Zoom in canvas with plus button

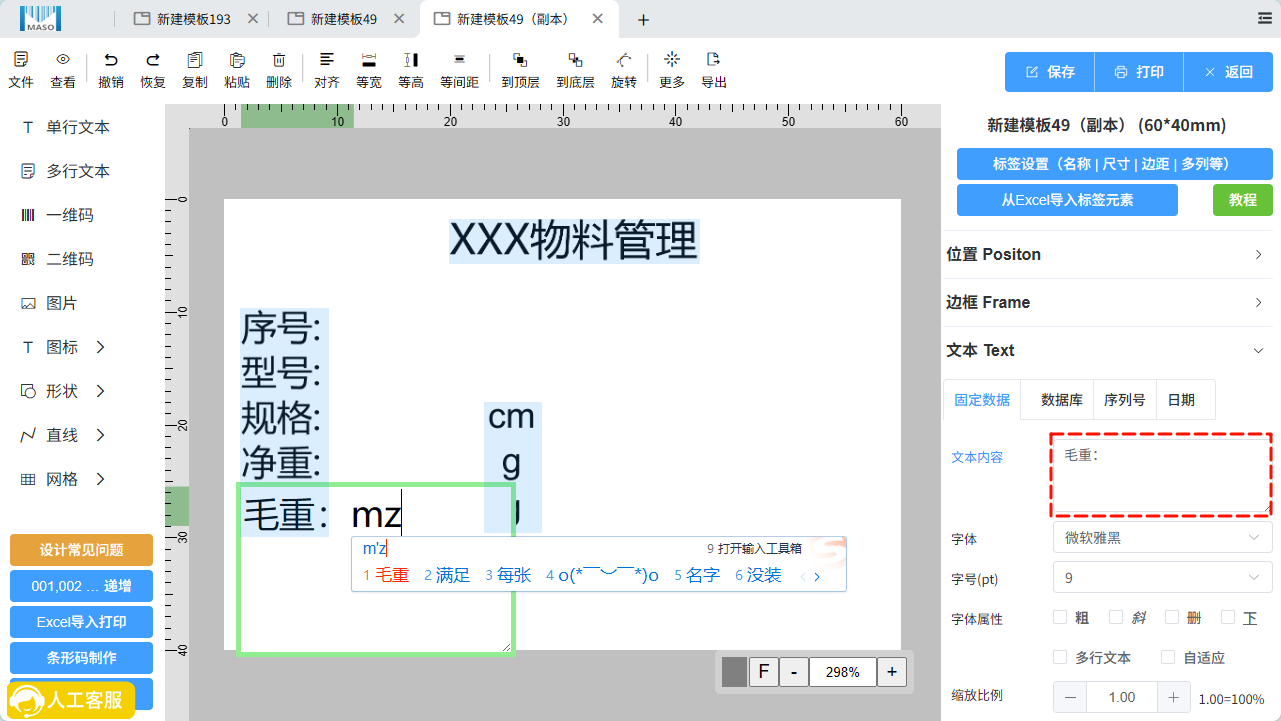(891, 672)
